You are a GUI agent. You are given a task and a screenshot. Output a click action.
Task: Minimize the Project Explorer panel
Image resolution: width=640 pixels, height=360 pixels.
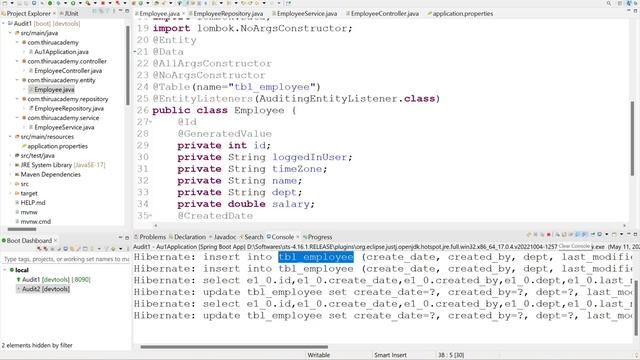pyautogui.click(x=120, y=11)
